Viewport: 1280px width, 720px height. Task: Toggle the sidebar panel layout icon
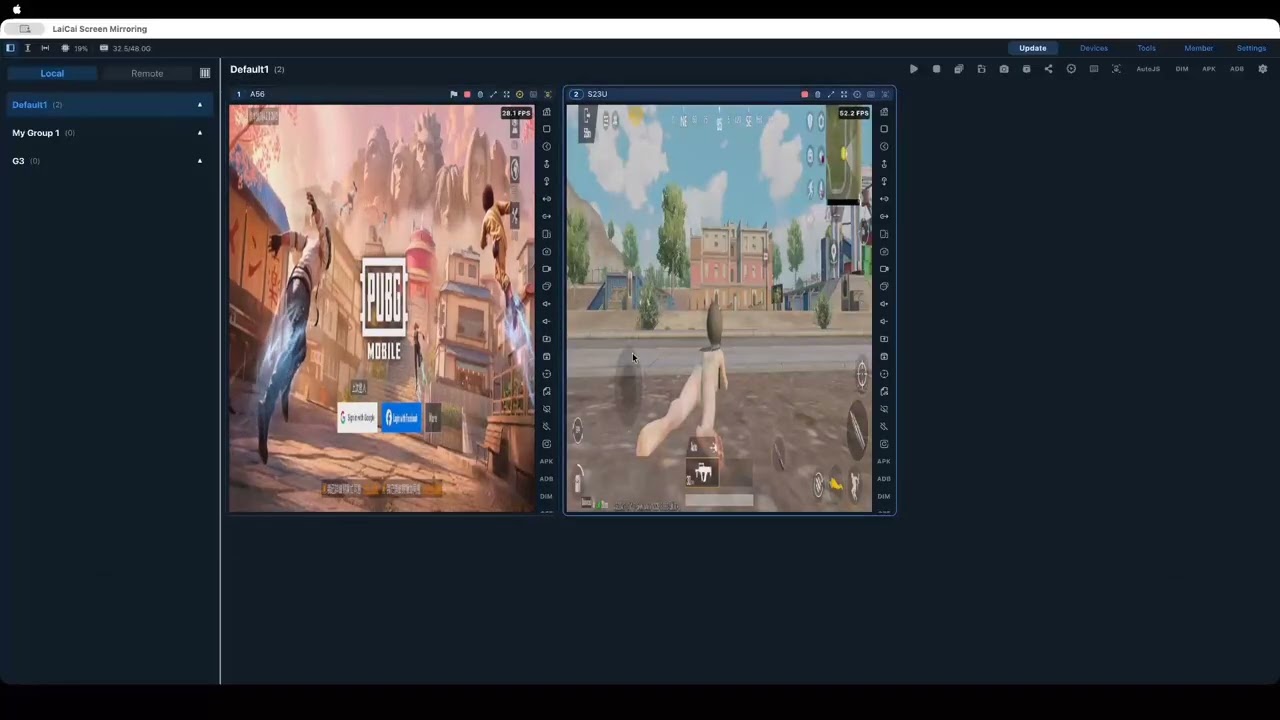tap(10, 48)
